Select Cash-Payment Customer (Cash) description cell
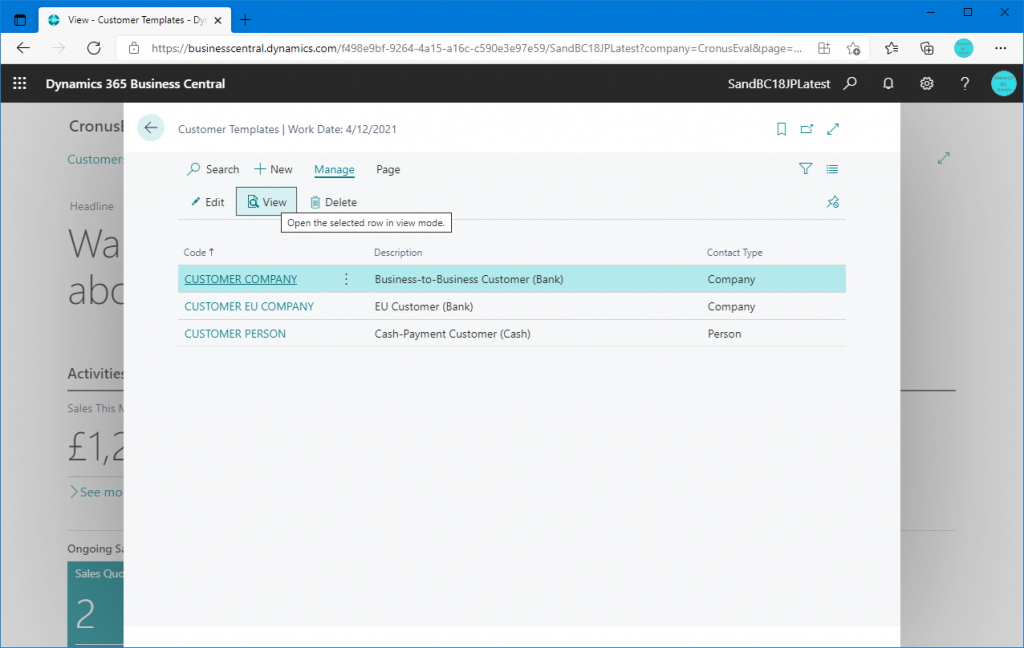 coord(453,334)
